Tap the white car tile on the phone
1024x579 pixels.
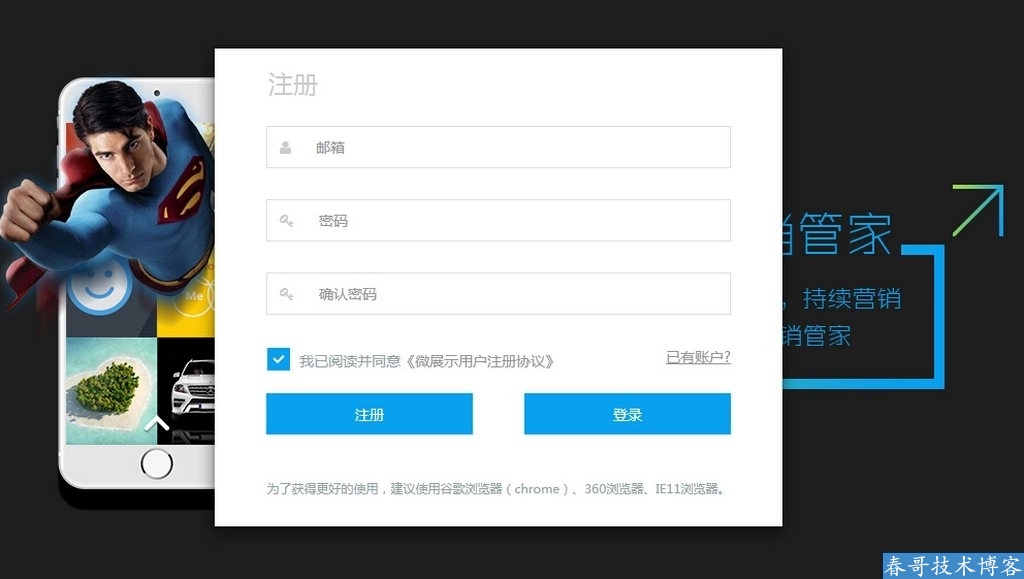186,390
